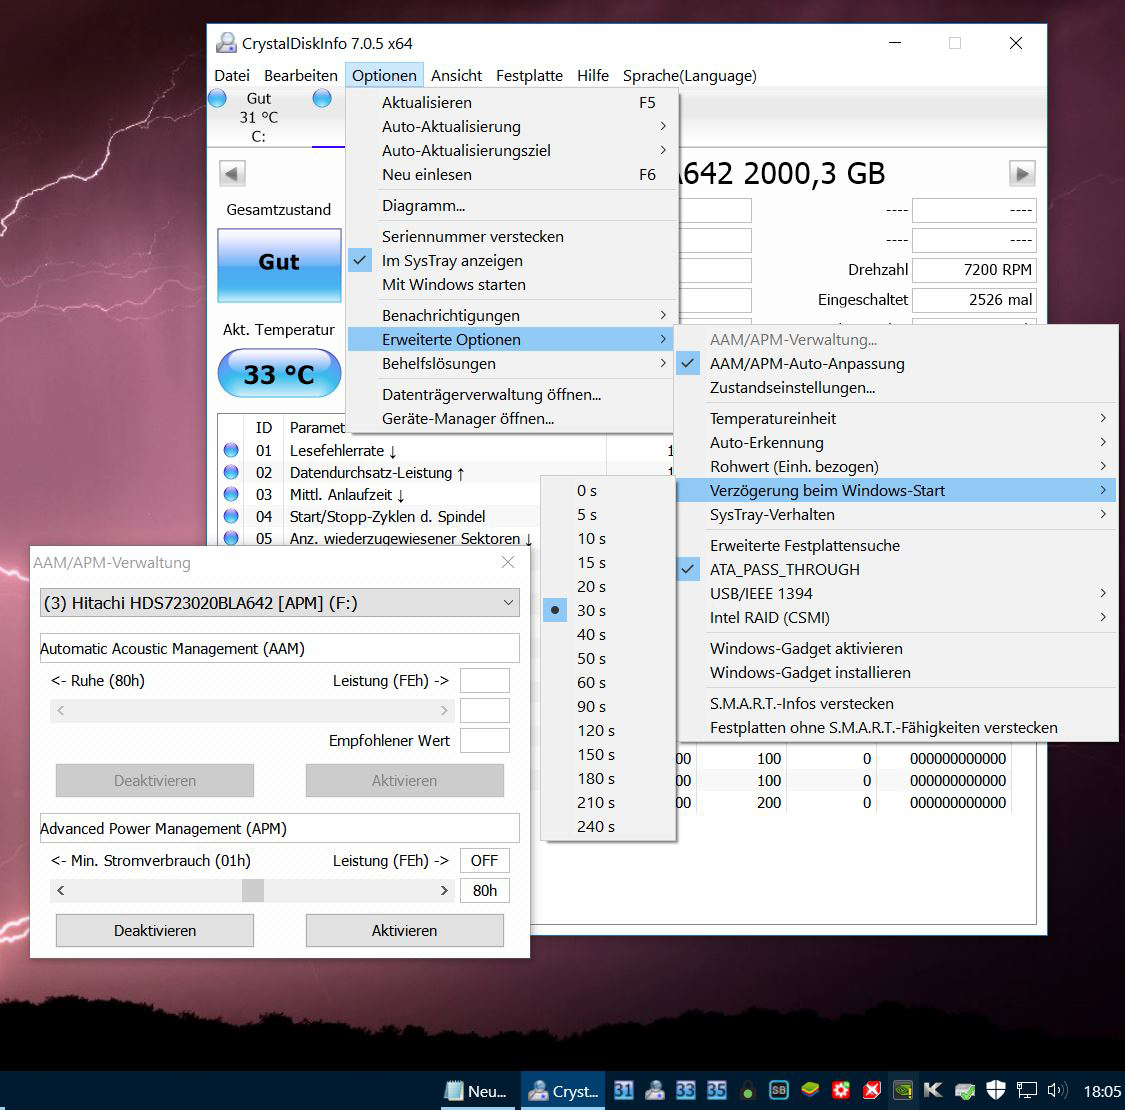
Task: Select drive C: health orb in disk bar
Action: click(217, 98)
